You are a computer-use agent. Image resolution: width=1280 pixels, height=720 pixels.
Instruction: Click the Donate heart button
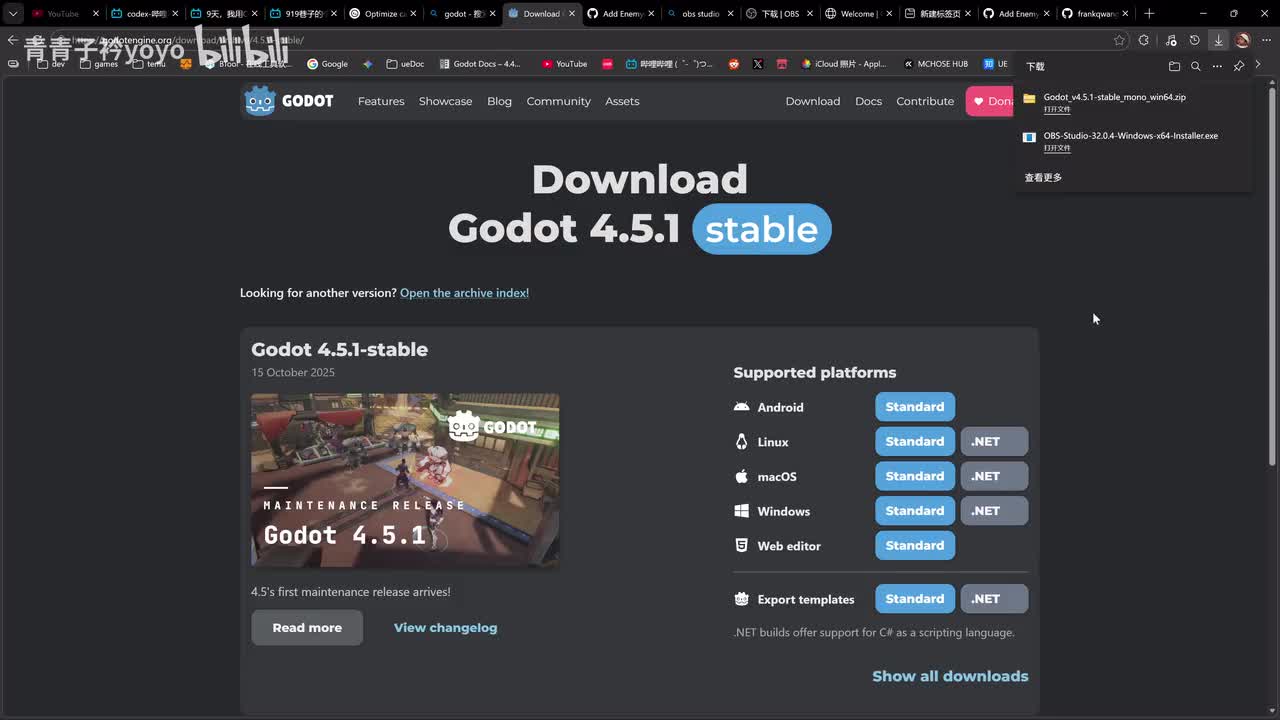pos(990,101)
